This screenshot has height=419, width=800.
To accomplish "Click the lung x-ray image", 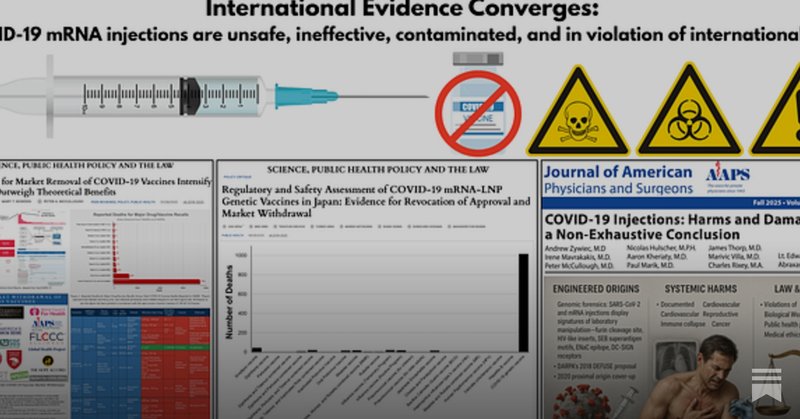I will pyautogui.click(x=676, y=360).
